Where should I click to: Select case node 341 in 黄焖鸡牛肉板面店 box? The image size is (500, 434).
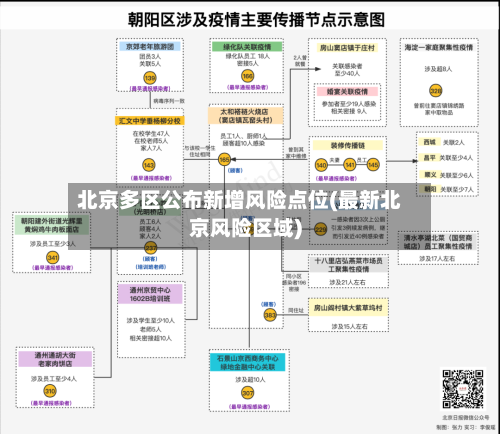tap(53, 257)
